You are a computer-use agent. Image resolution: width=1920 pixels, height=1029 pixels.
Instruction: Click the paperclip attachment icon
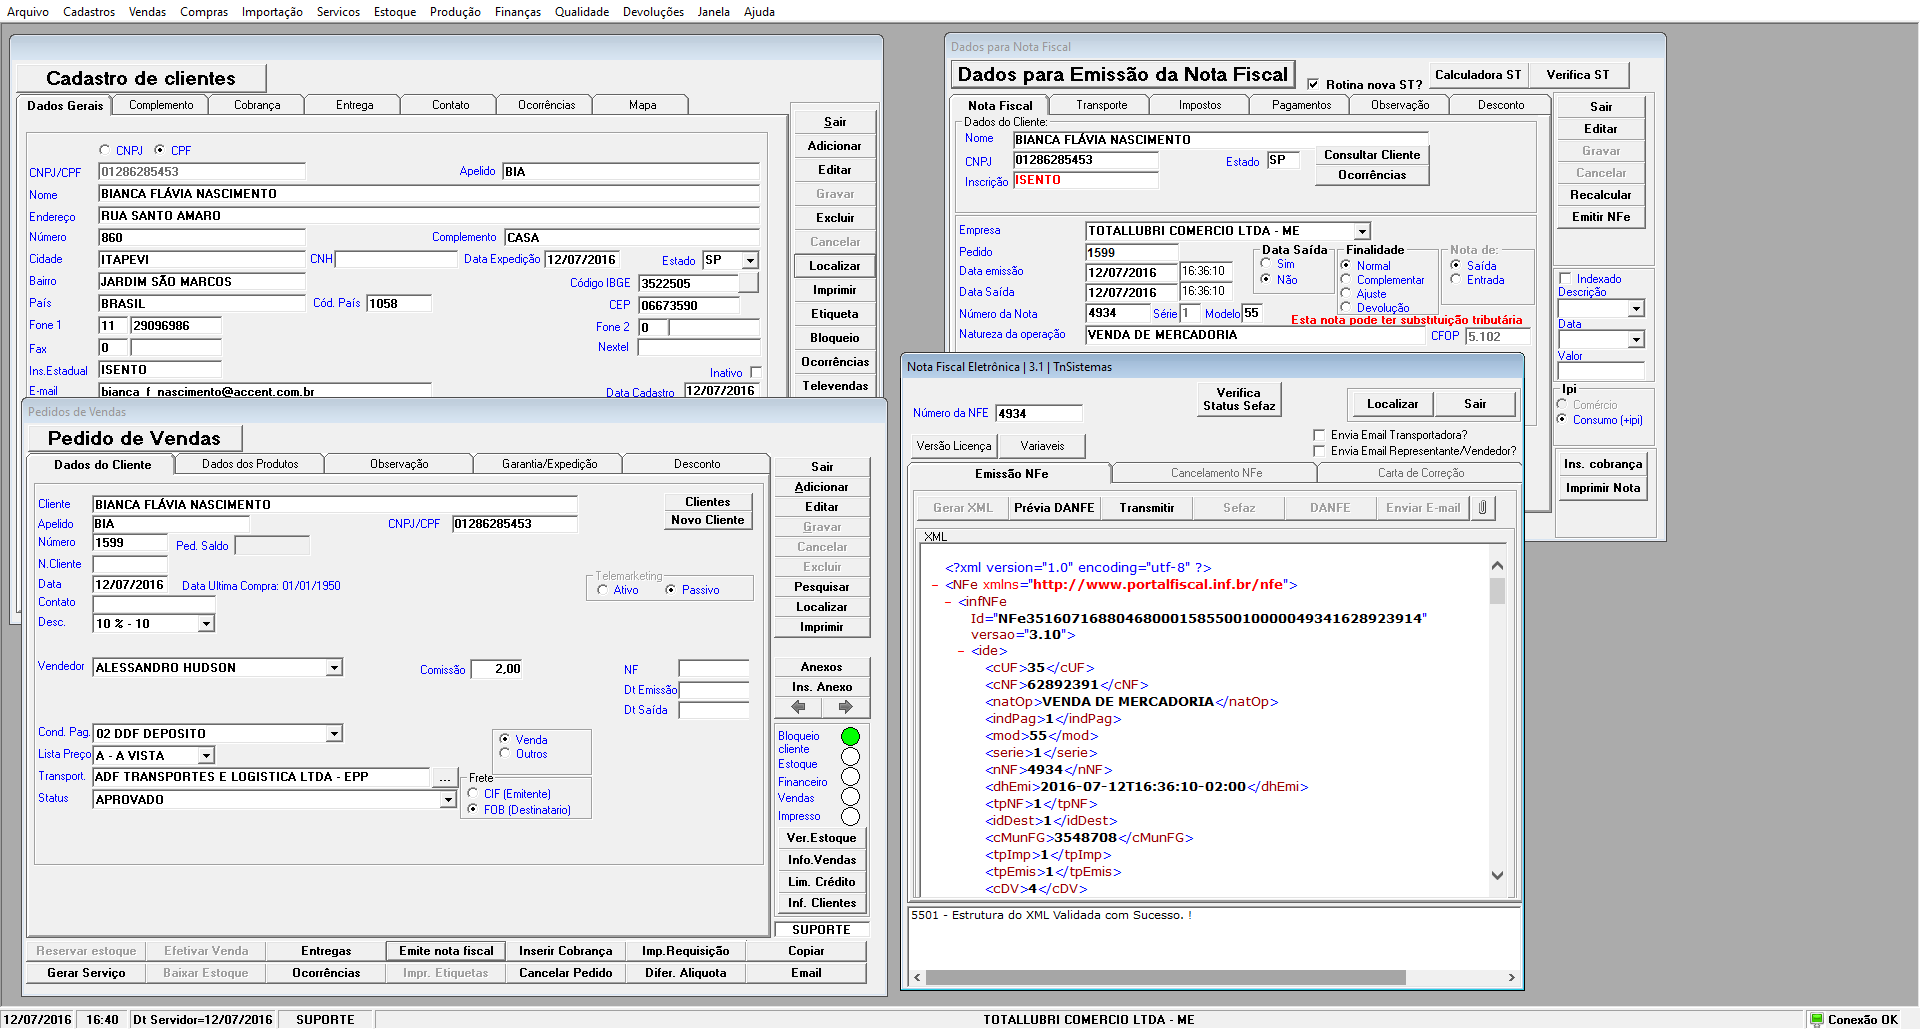click(x=1482, y=508)
